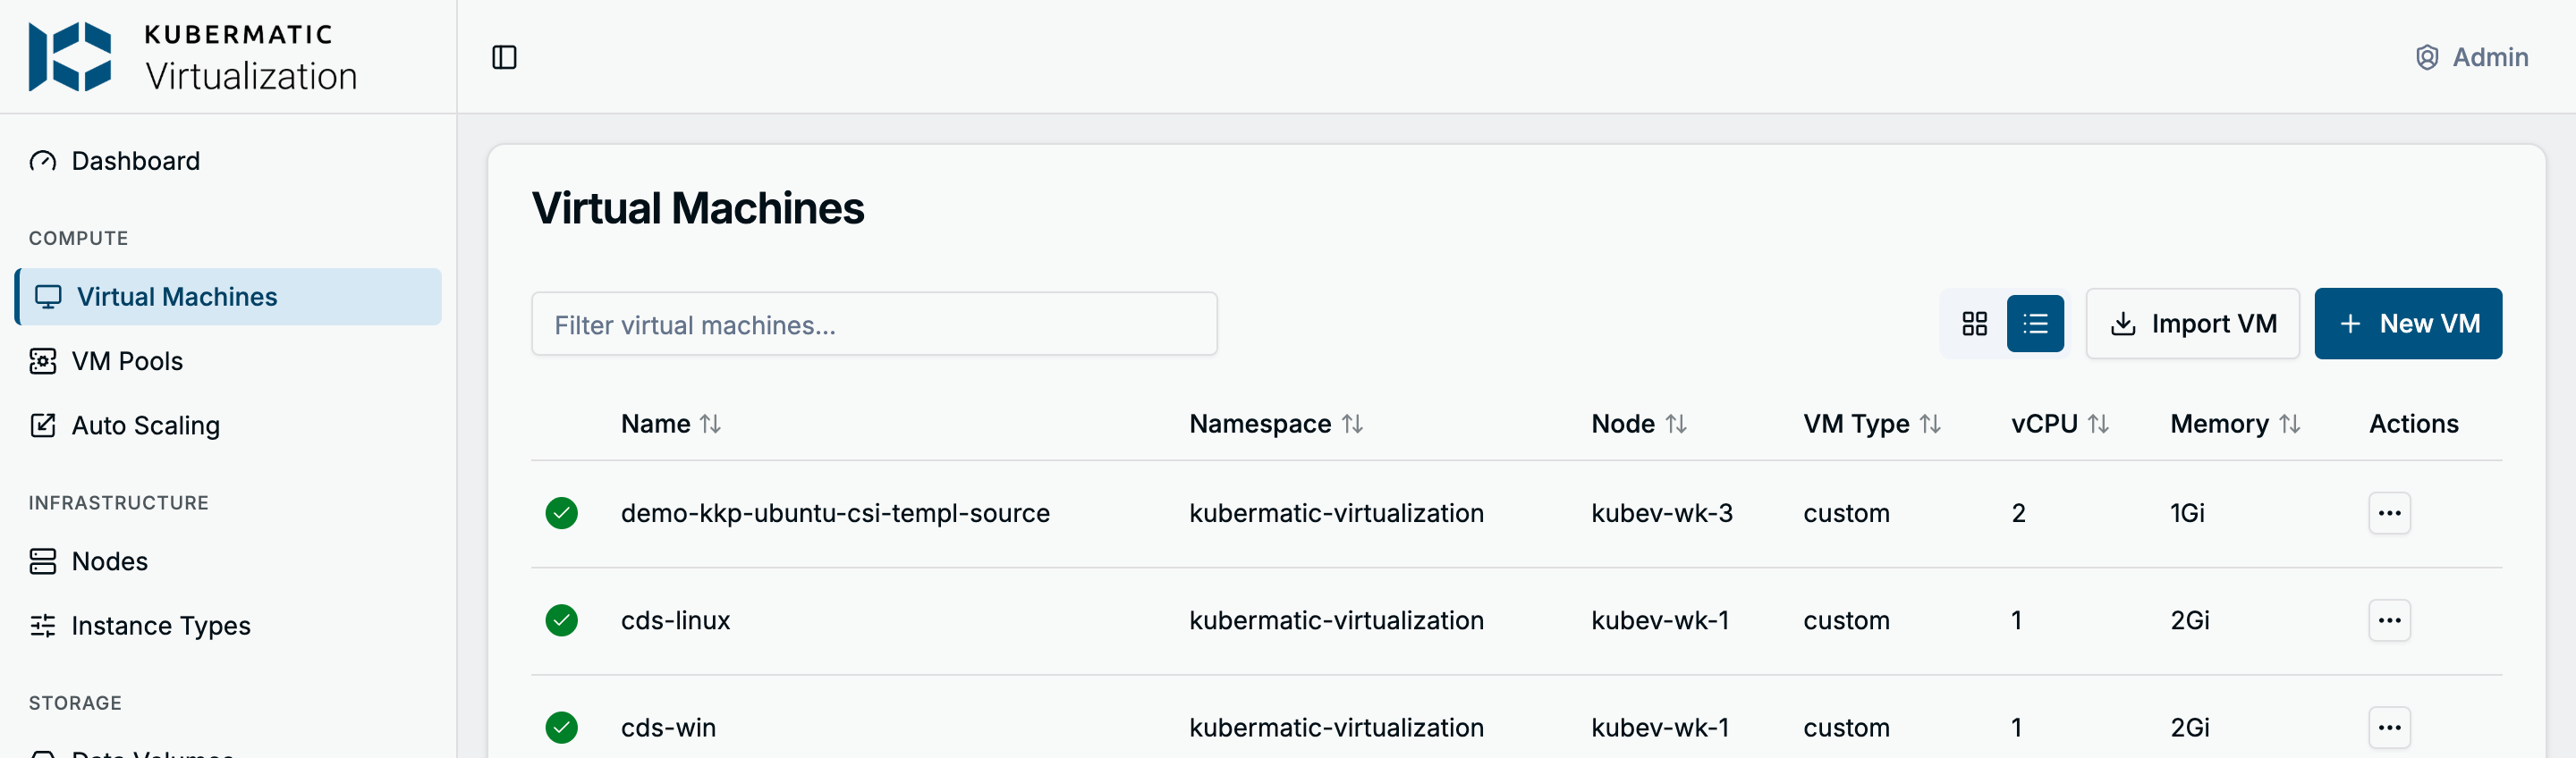Open the Admin user menu

tap(2471, 57)
